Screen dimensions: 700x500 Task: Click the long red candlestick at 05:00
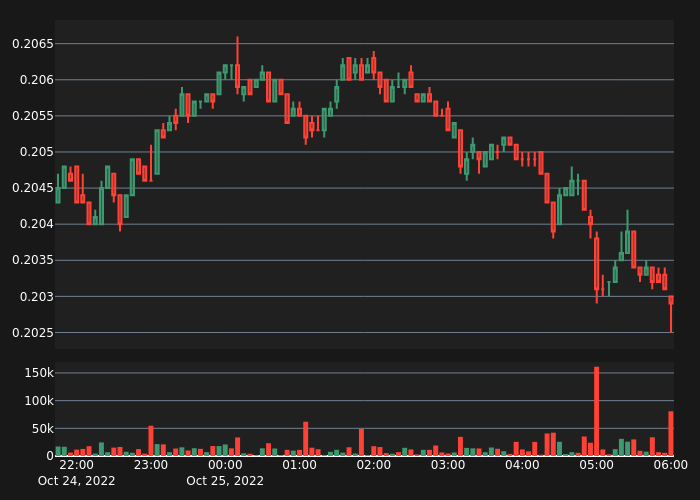pyautogui.click(x=596, y=267)
